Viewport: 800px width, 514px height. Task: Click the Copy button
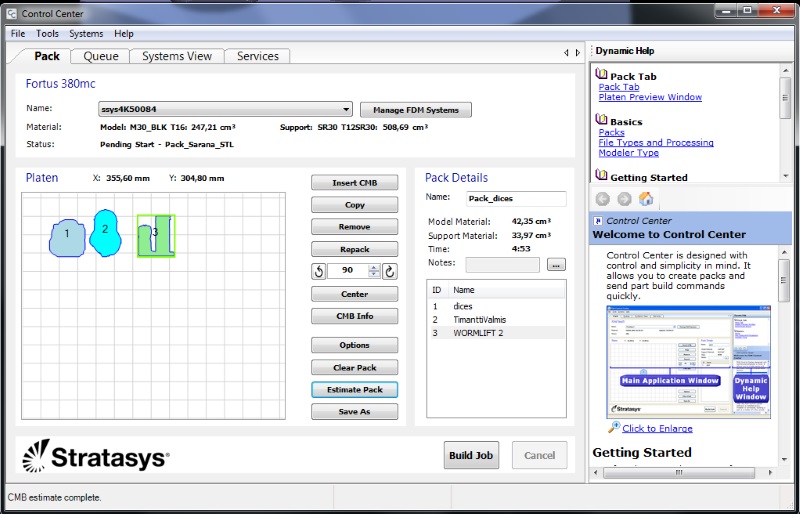click(x=355, y=205)
